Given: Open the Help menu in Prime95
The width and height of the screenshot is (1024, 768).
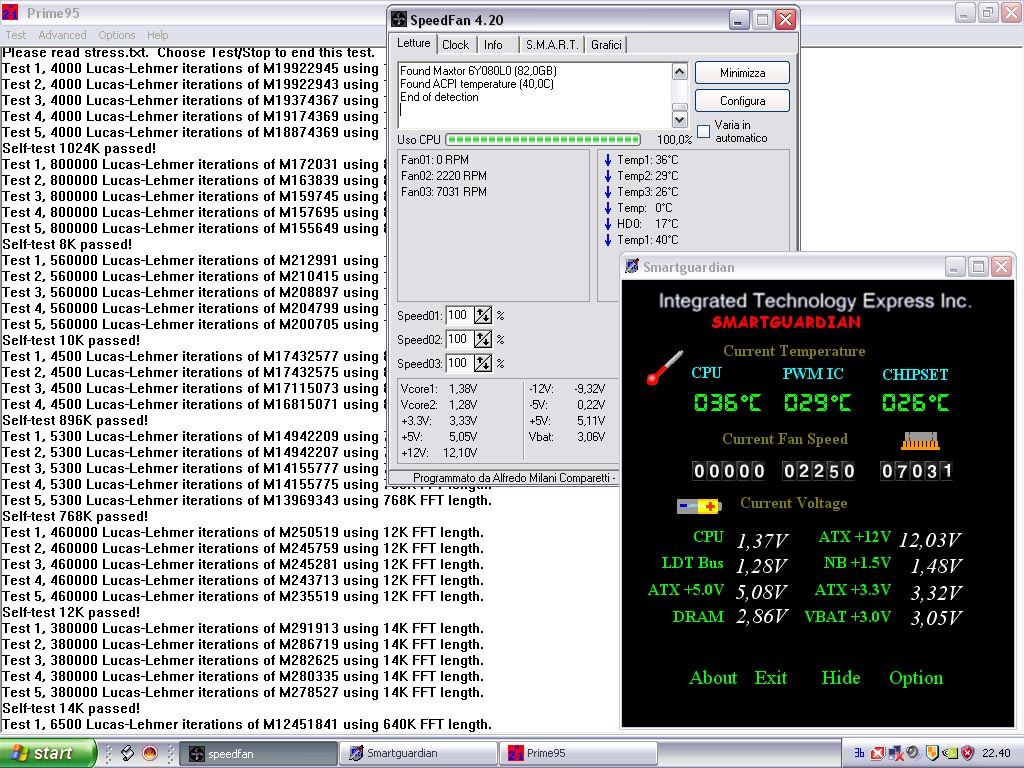Looking at the screenshot, I should (x=157, y=35).
